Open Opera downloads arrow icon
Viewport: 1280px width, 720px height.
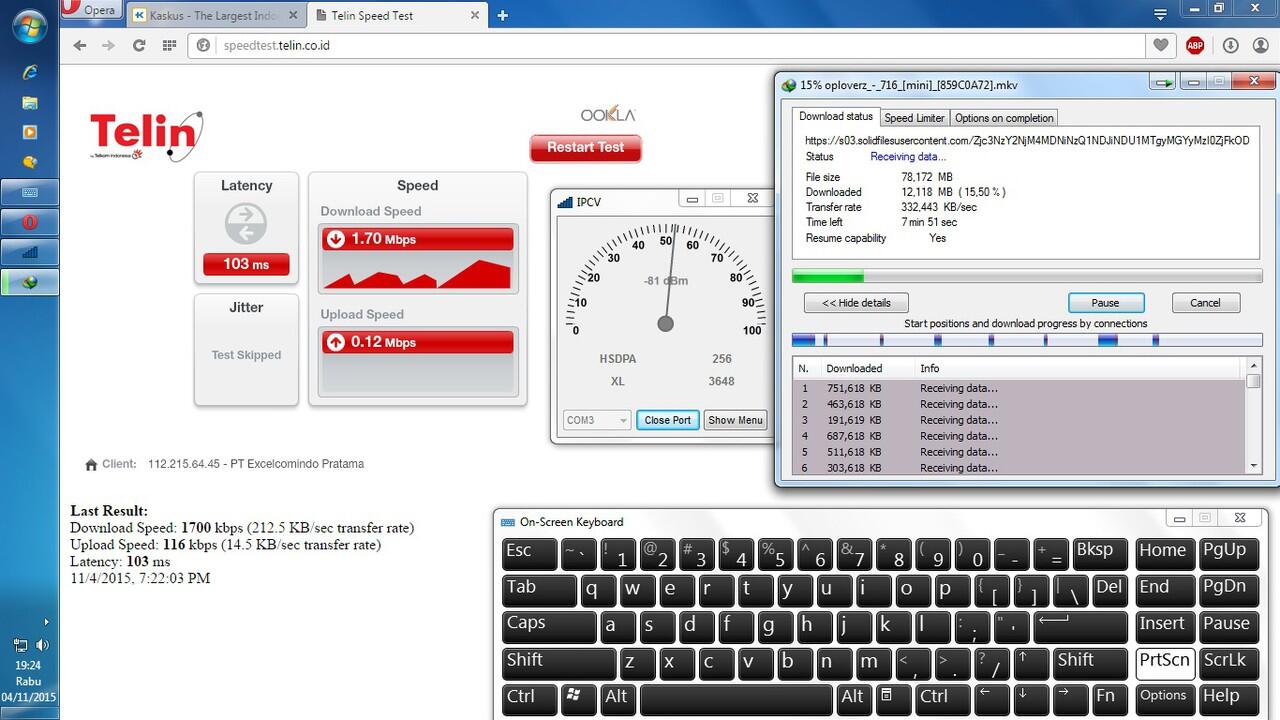pos(1230,45)
